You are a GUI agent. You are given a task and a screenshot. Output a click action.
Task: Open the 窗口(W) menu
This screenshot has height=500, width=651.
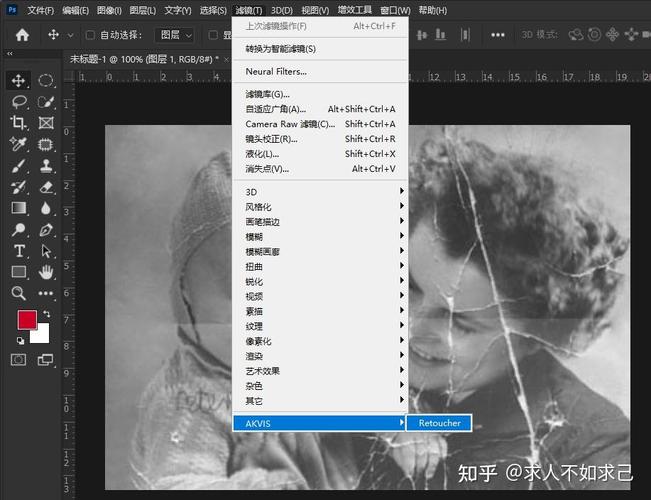tap(395, 10)
